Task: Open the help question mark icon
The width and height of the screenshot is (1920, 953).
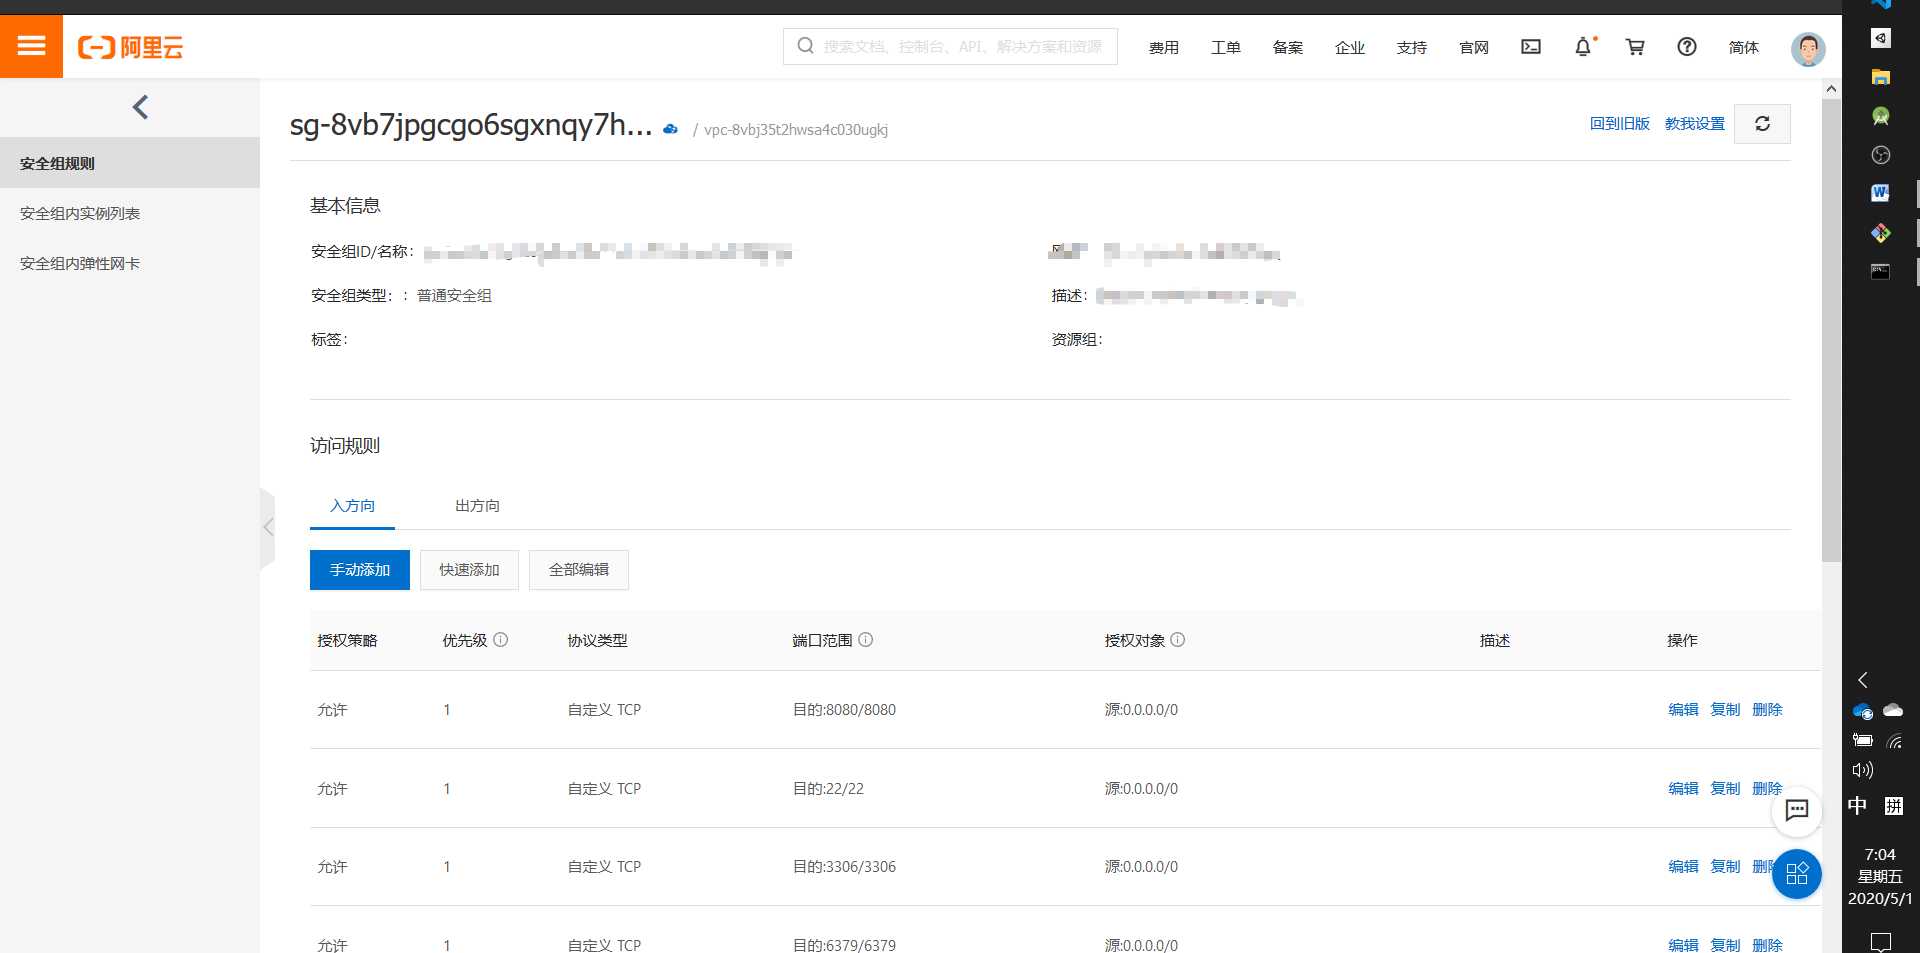Action: click(1687, 47)
